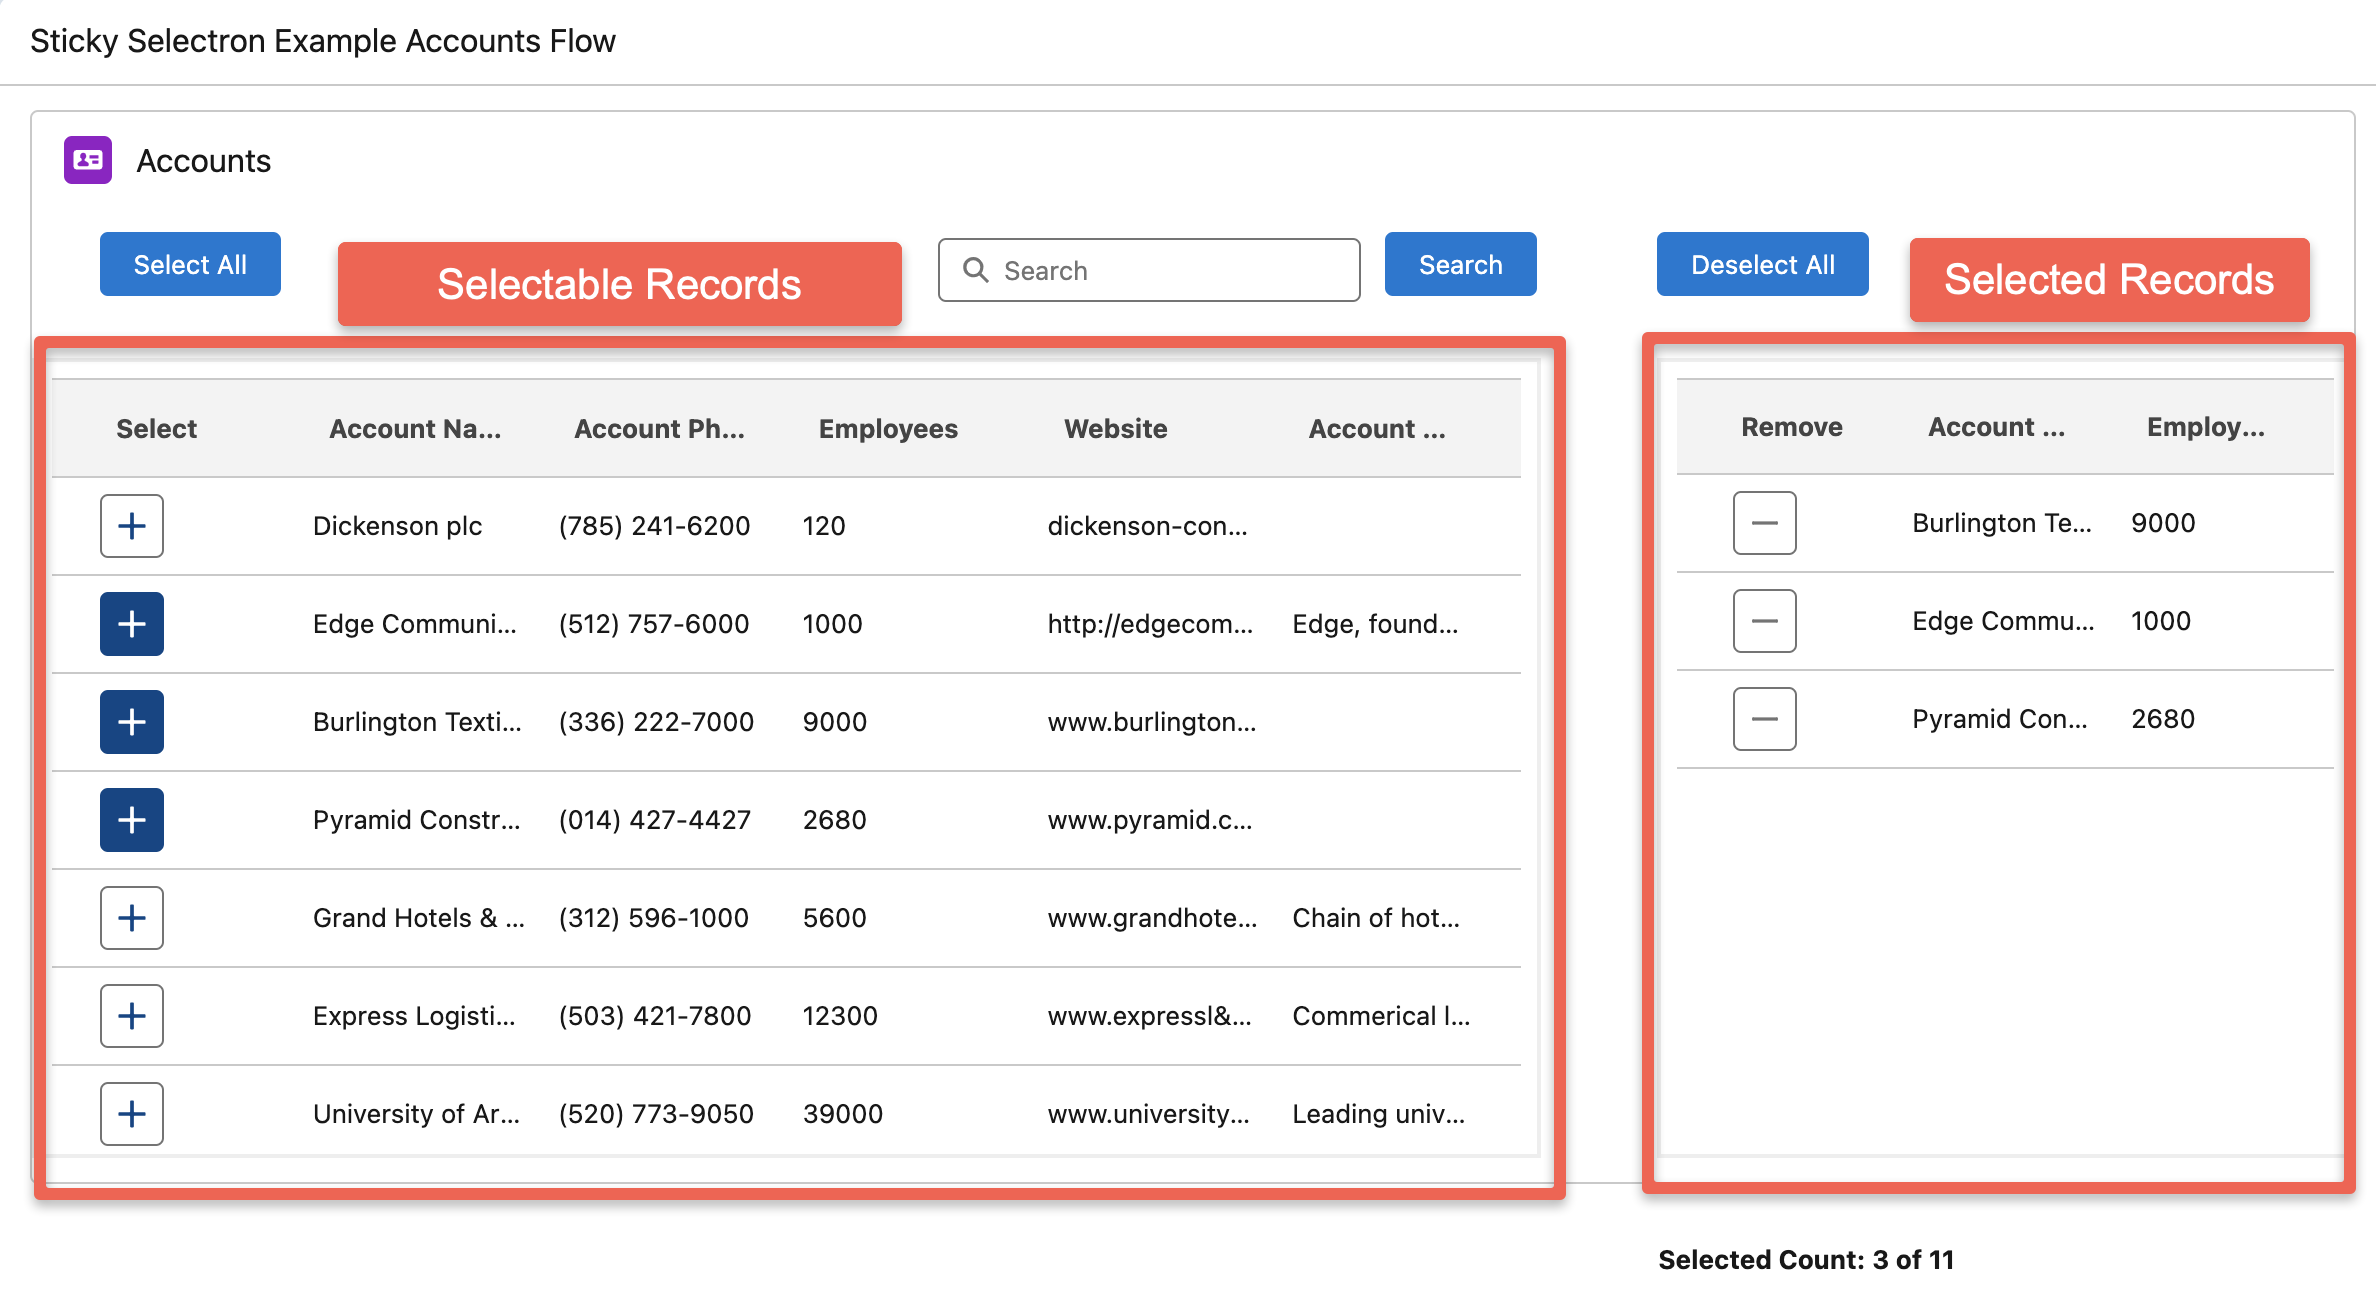The image size is (2376, 1294).
Task: Remove Pyramid Construction using minus icon
Action: pyautogui.click(x=1765, y=719)
